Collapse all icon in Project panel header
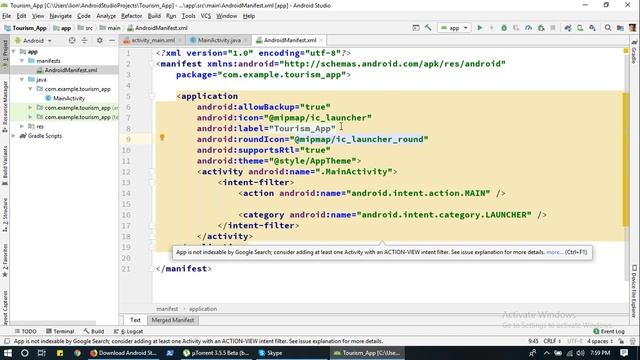Viewport: 640px width, 360px height. click(84, 40)
